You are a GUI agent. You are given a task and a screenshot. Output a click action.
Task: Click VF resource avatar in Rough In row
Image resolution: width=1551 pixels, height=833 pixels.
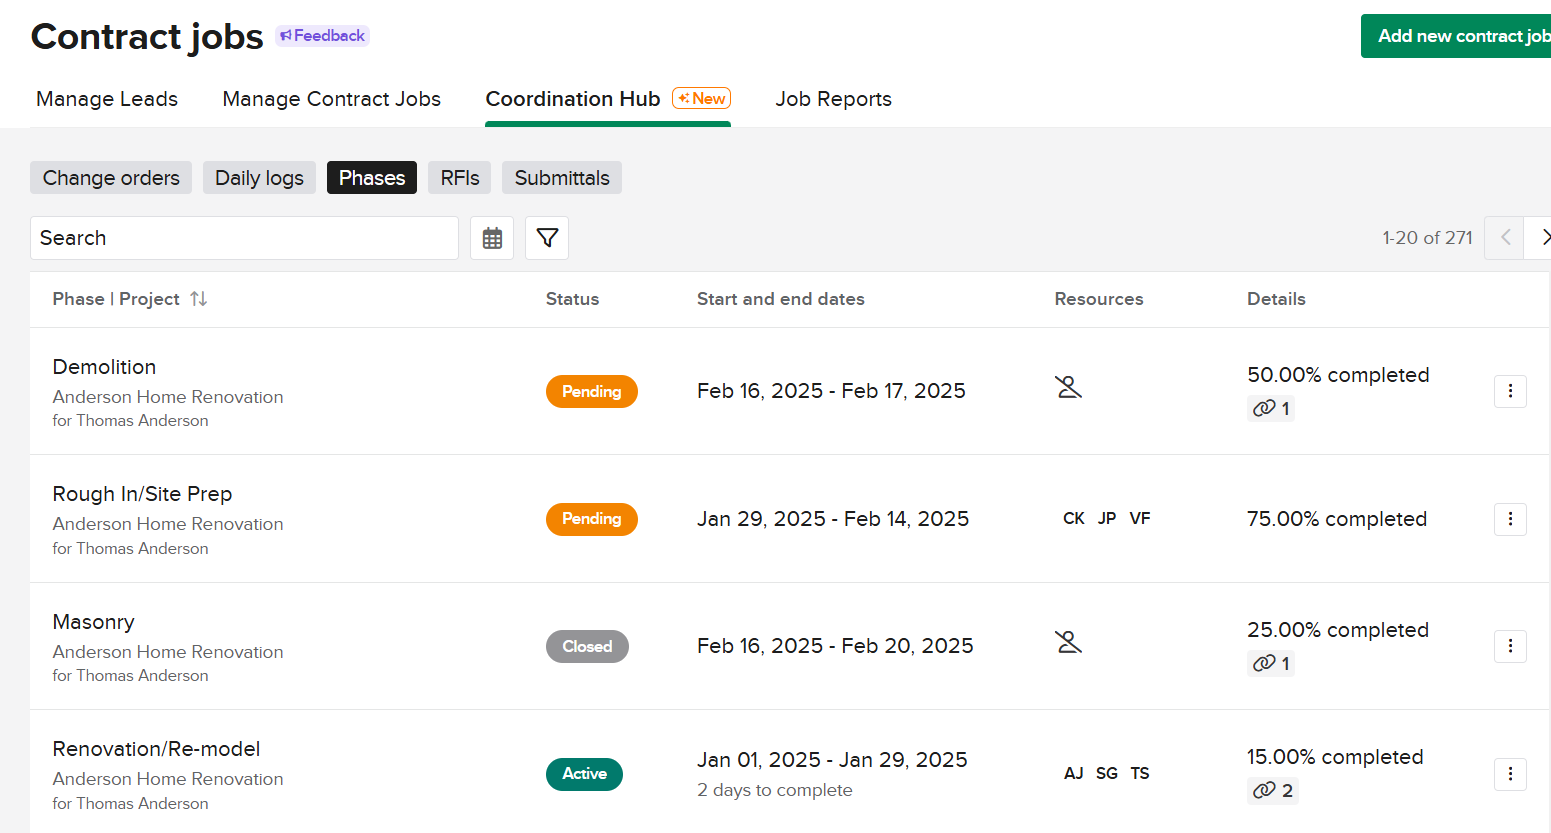pos(1140,518)
